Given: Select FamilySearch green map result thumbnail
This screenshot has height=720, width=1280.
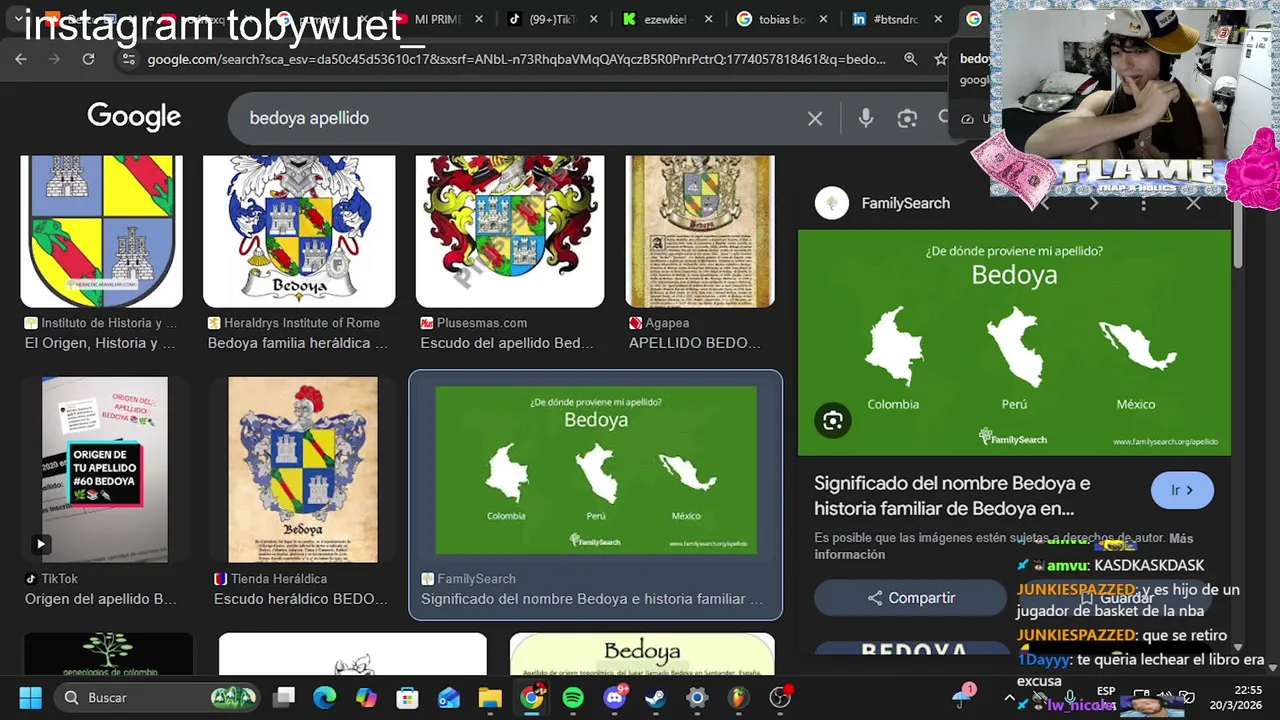Looking at the screenshot, I should click(596, 470).
